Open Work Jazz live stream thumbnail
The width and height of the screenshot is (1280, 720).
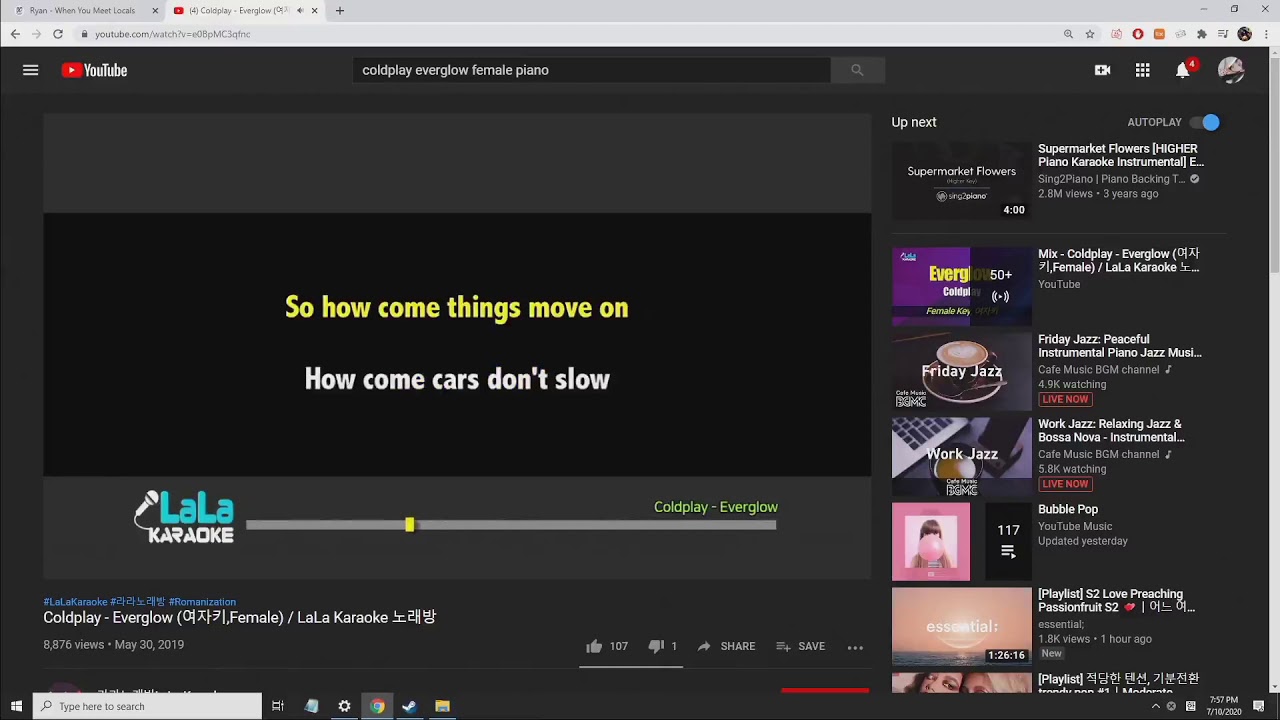pyautogui.click(x=961, y=456)
